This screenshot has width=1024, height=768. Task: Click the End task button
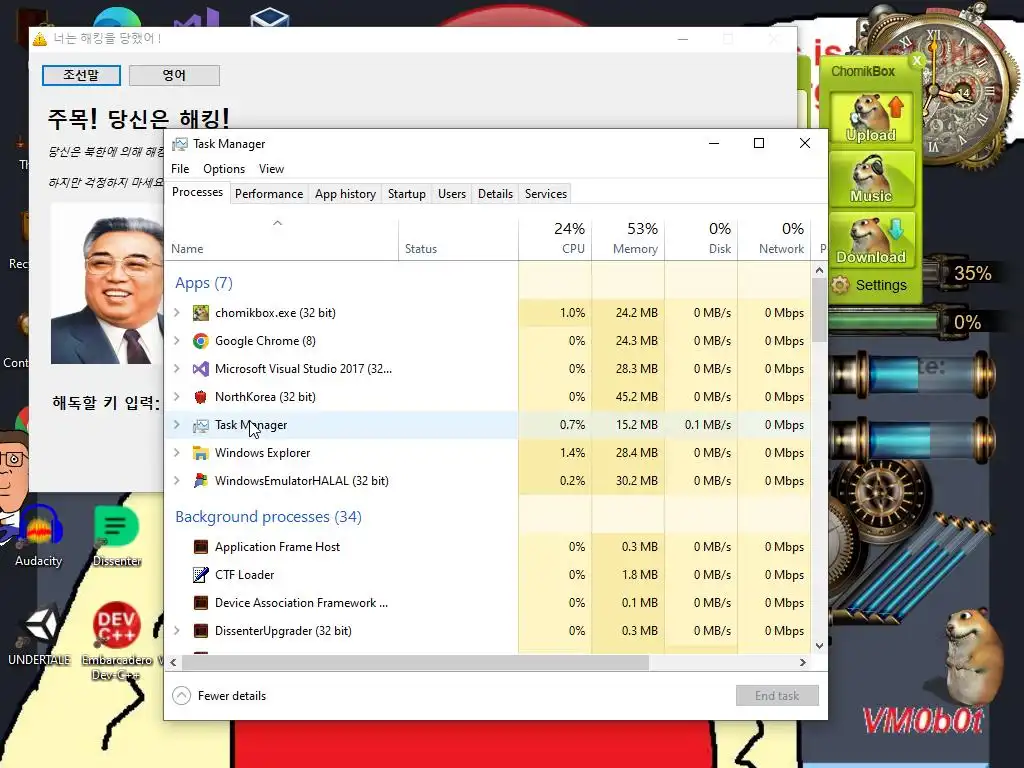pos(777,696)
